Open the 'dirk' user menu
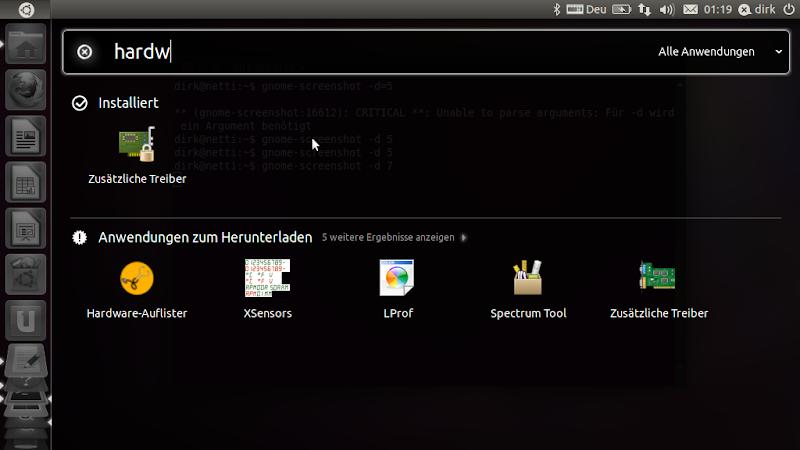Image resolution: width=800 pixels, height=450 pixels. [x=757, y=9]
